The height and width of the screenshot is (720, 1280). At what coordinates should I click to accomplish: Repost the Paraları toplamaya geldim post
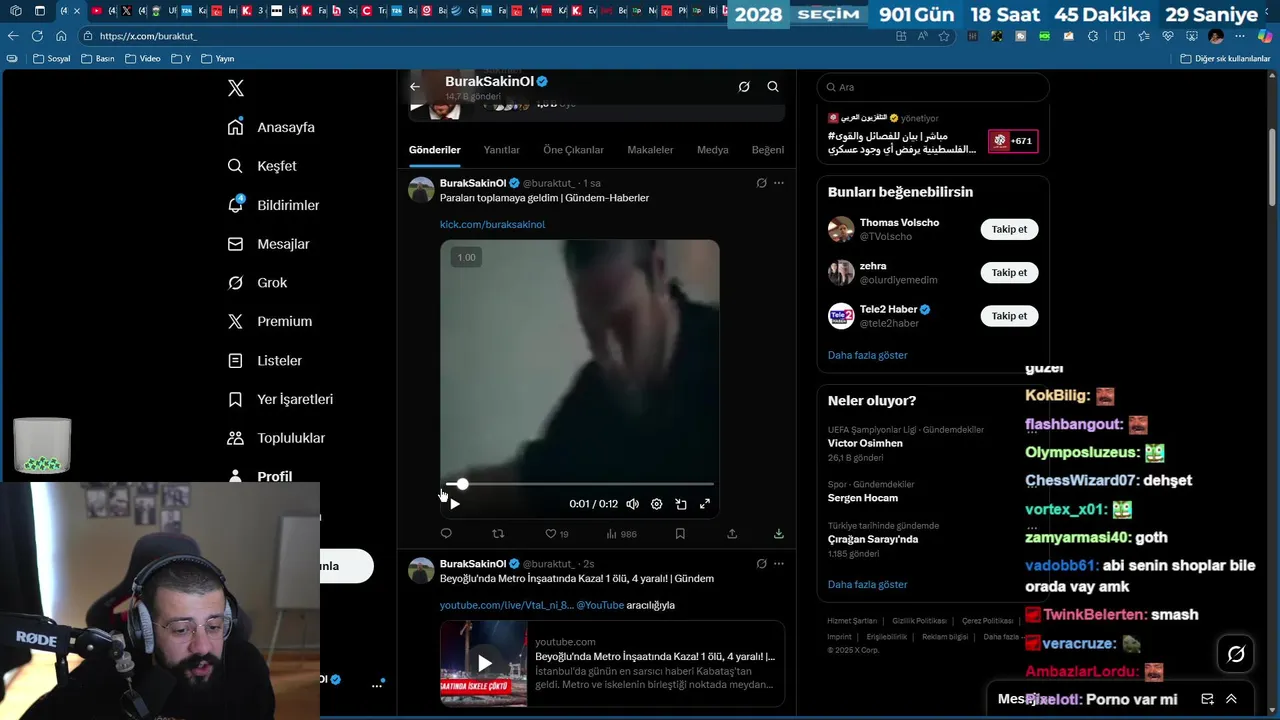(498, 534)
